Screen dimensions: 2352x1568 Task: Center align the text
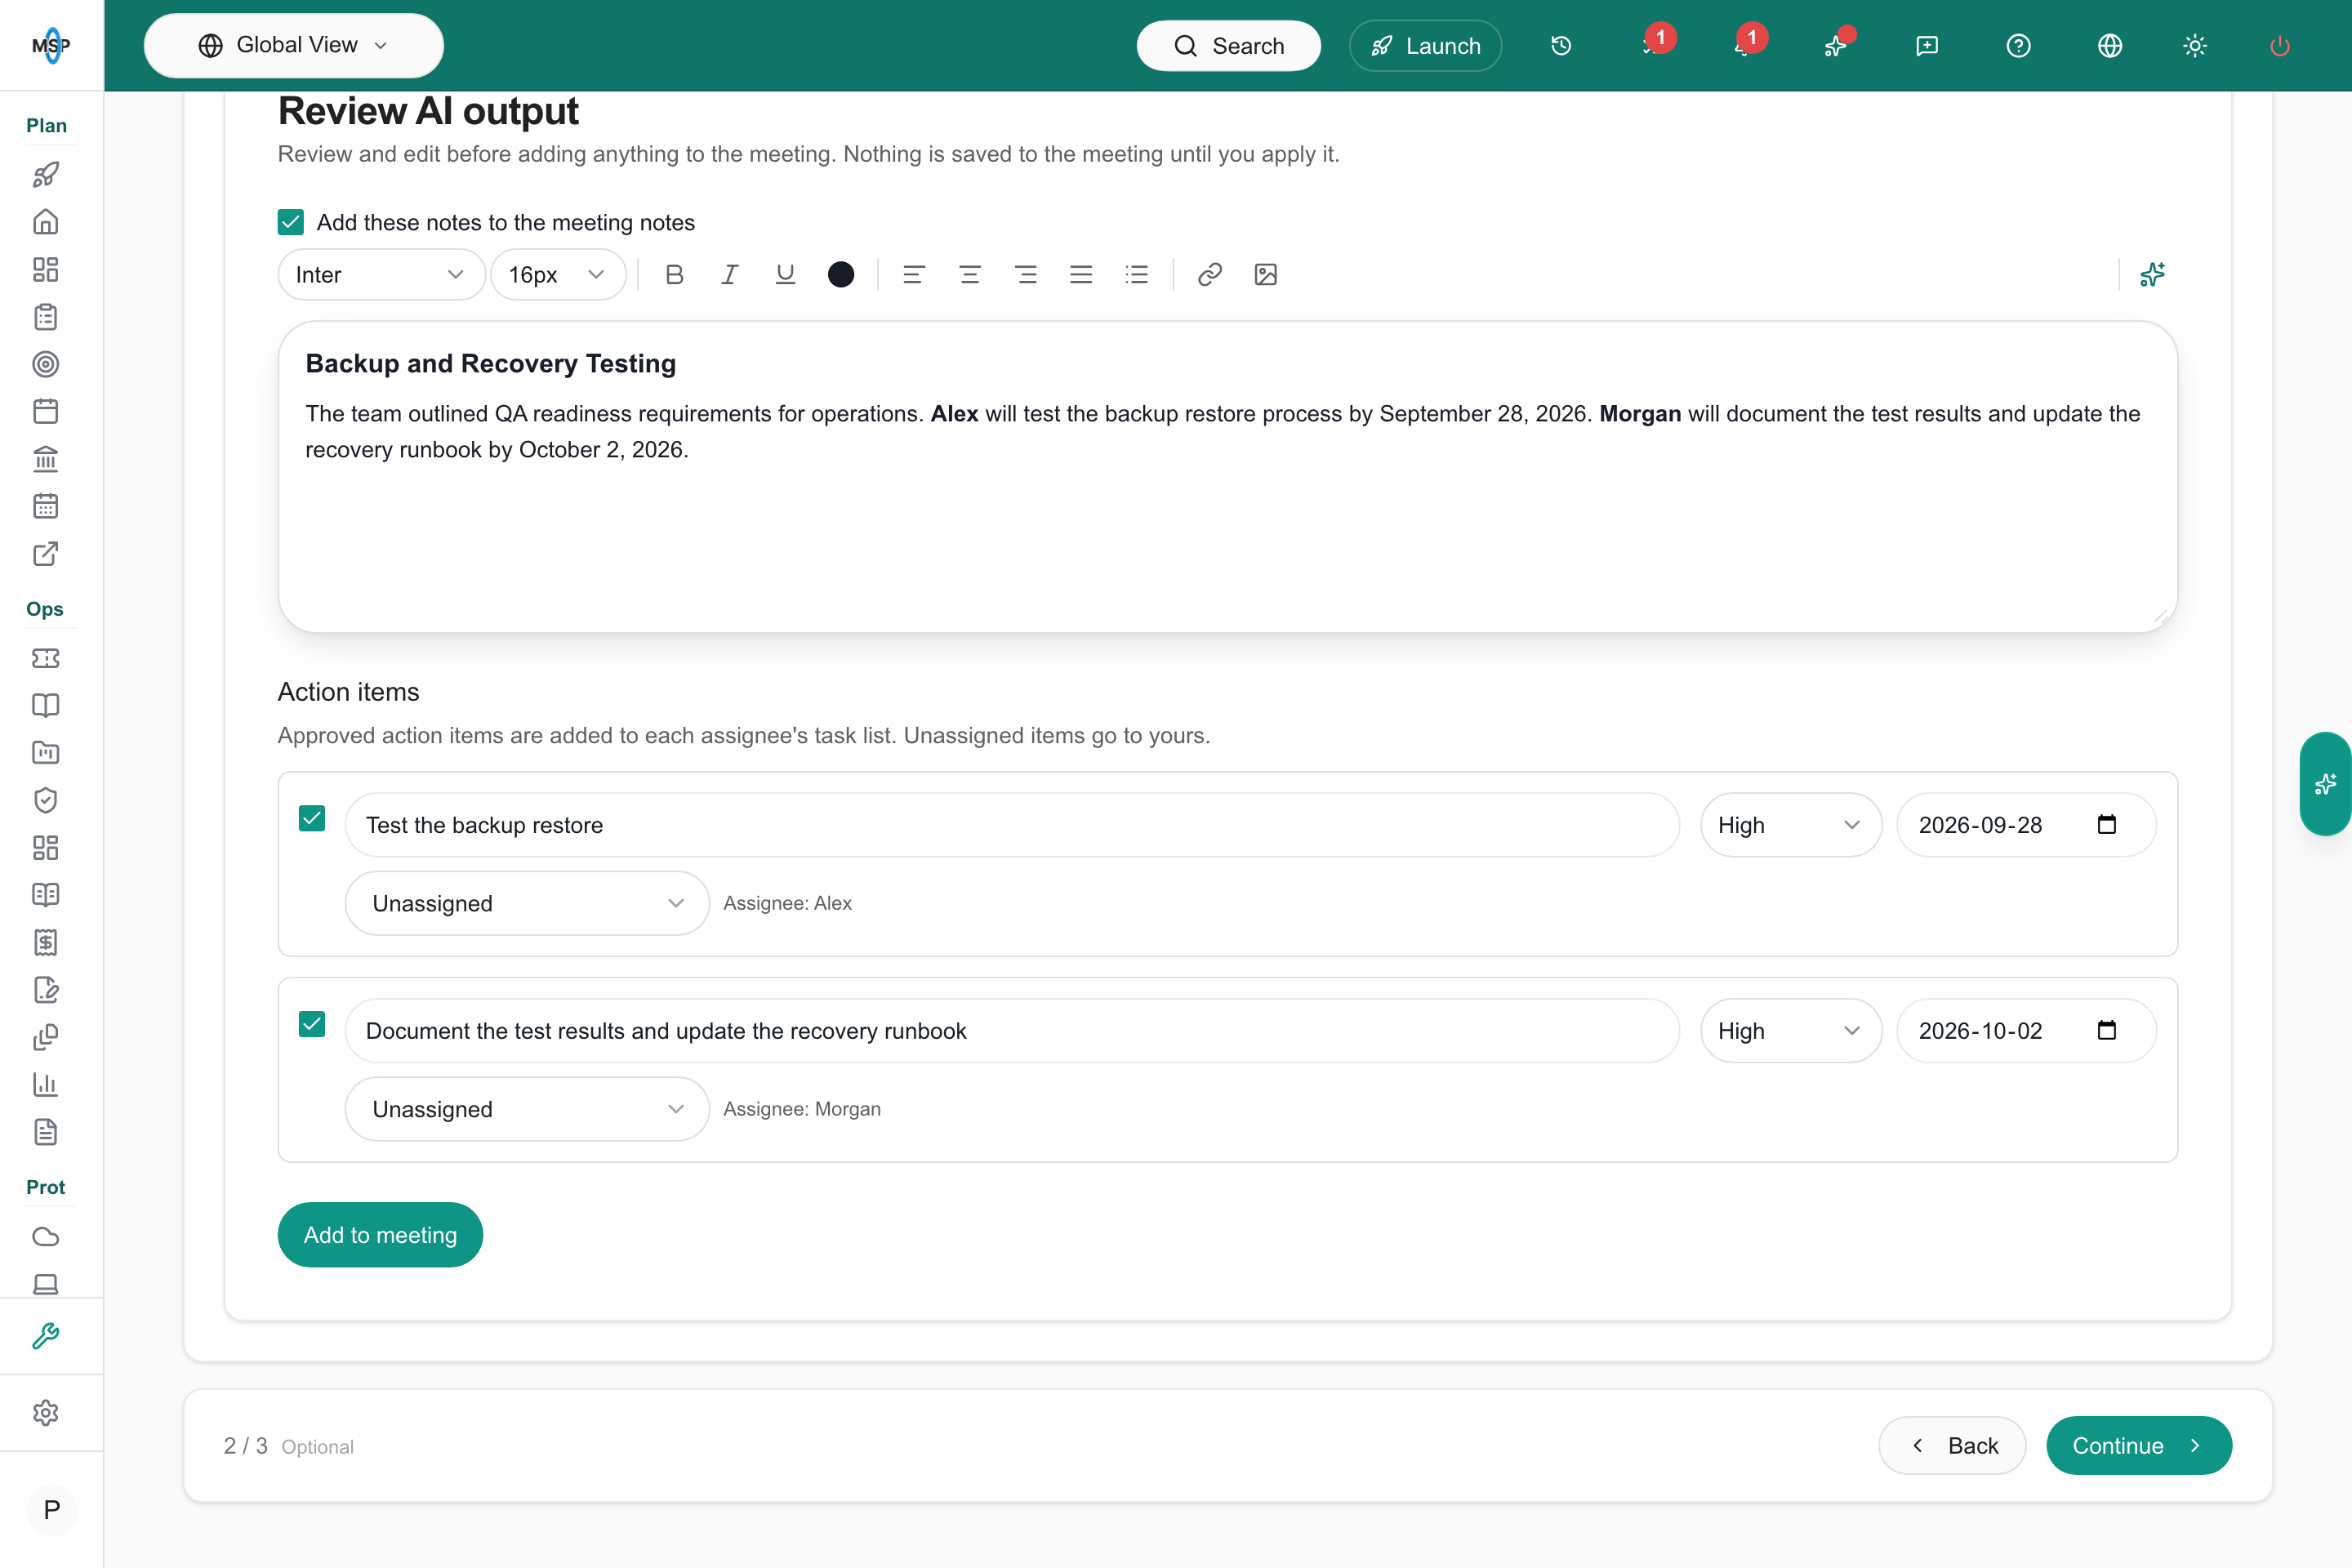[969, 274]
